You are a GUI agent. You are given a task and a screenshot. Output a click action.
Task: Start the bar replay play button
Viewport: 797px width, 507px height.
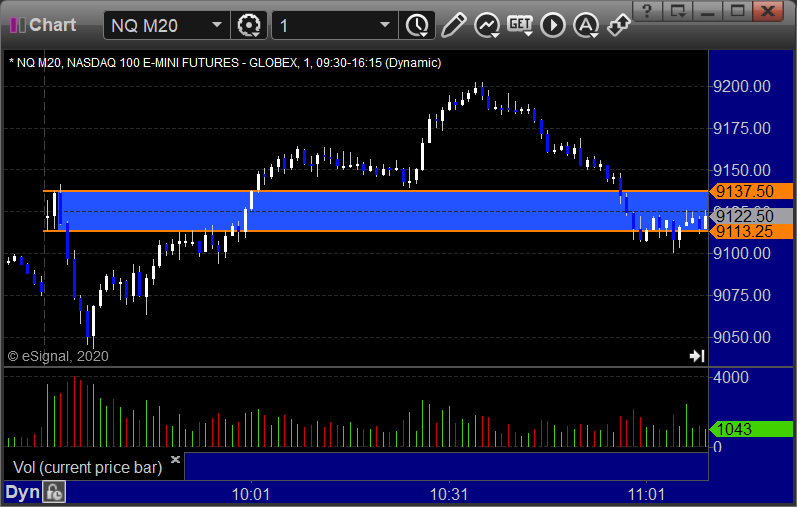click(x=553, y=25)
